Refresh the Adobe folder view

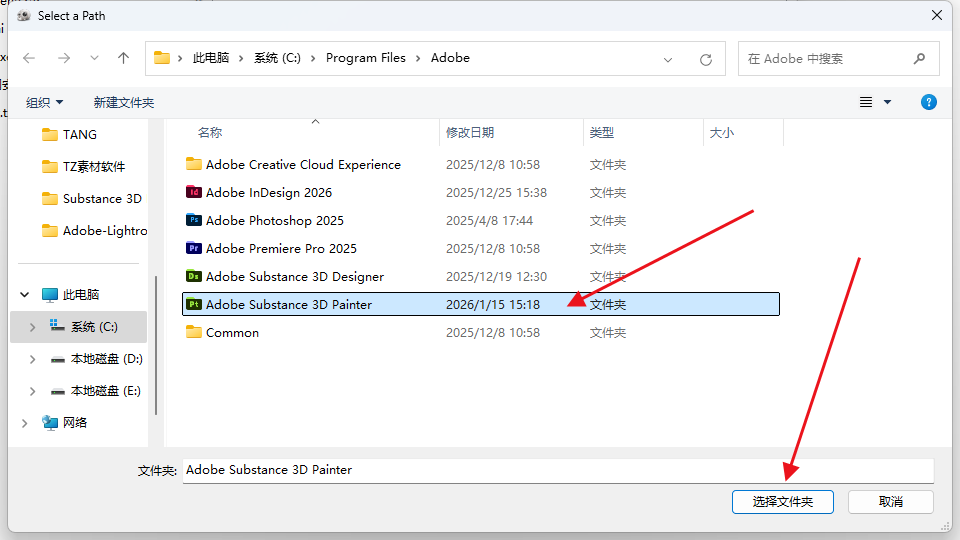pyautogui.click(x=706, y=59)
